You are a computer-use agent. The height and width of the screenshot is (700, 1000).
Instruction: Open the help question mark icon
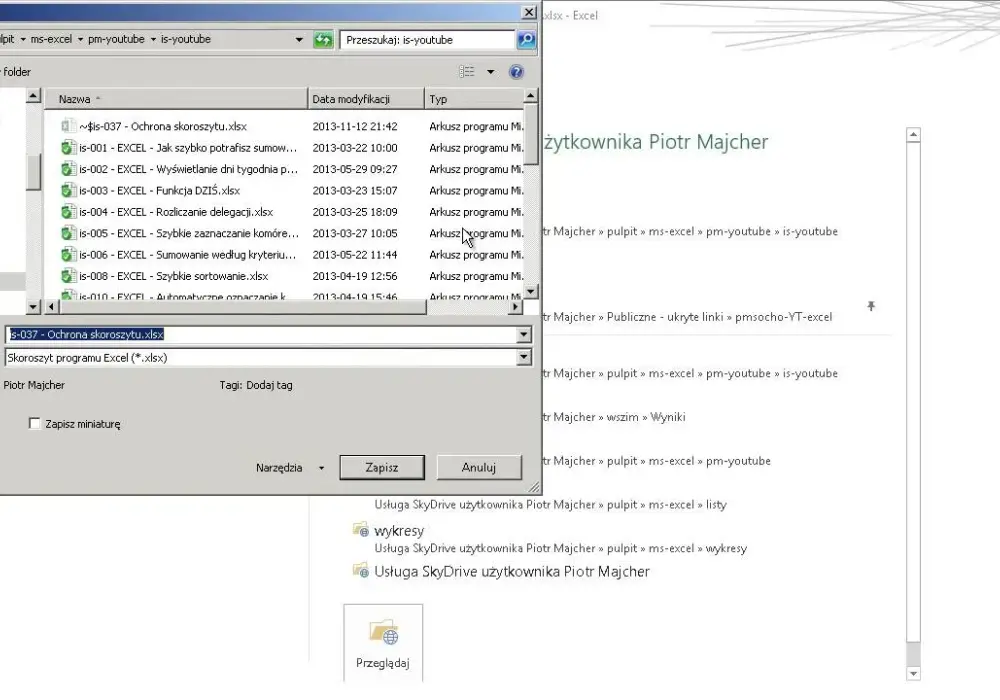click(516, 72)
